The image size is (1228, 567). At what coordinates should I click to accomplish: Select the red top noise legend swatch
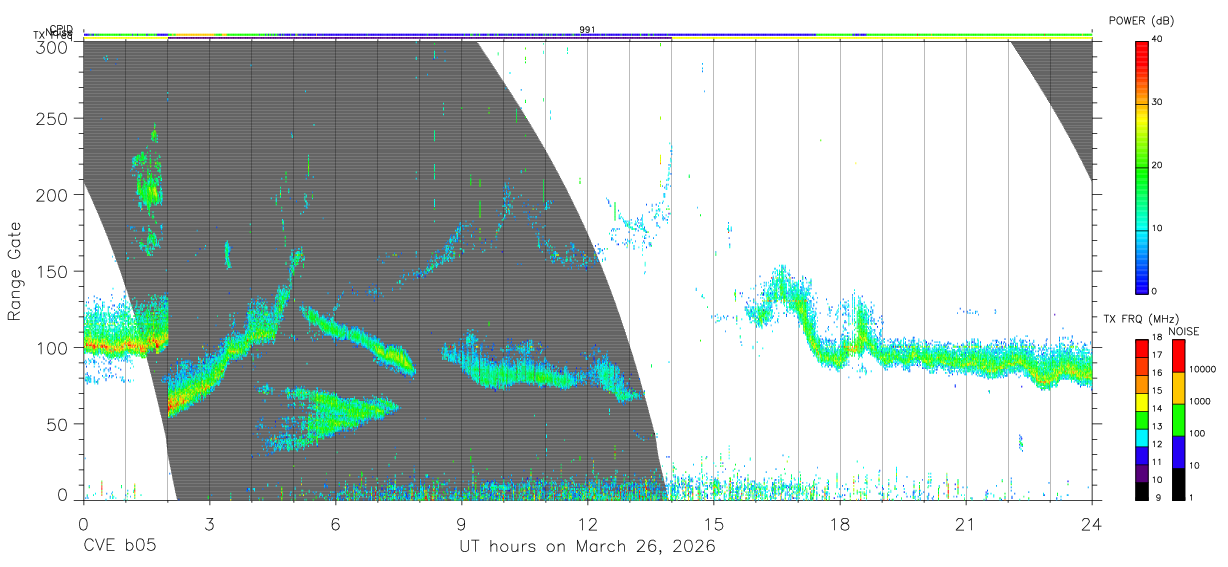tap(1178, 356)
